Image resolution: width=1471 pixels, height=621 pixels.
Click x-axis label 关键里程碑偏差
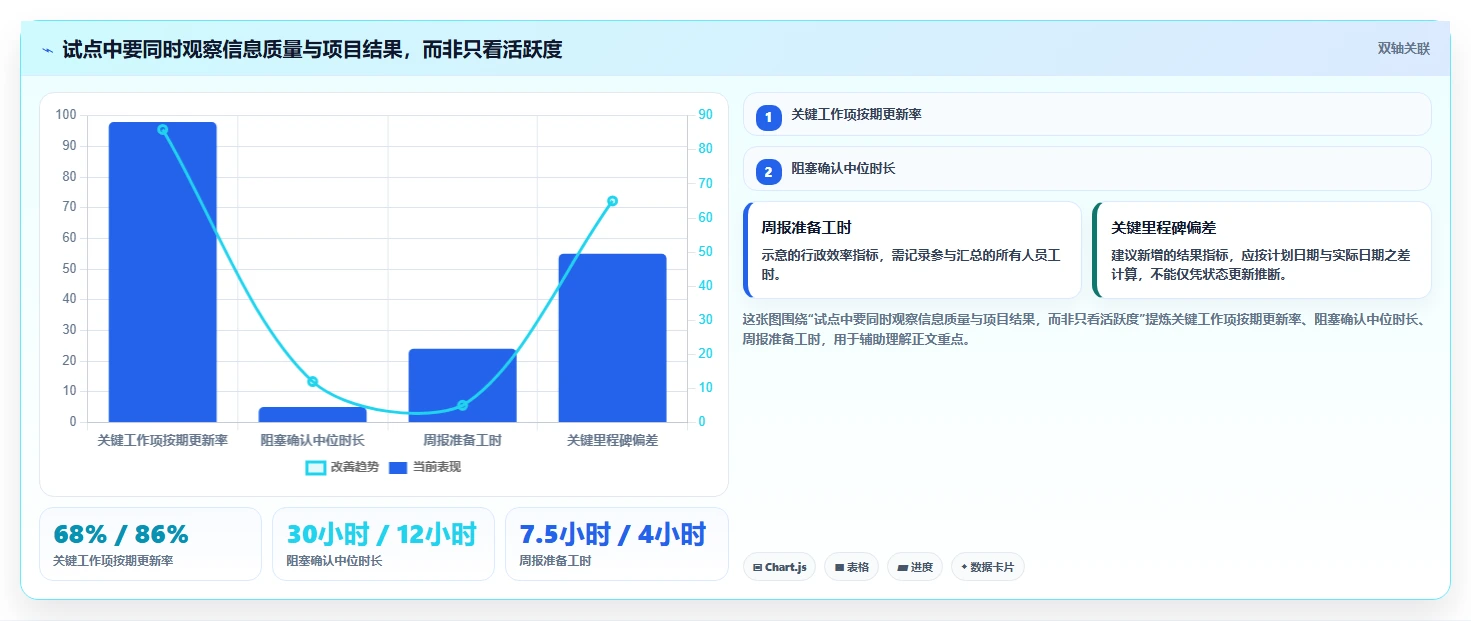coord(613,440)
